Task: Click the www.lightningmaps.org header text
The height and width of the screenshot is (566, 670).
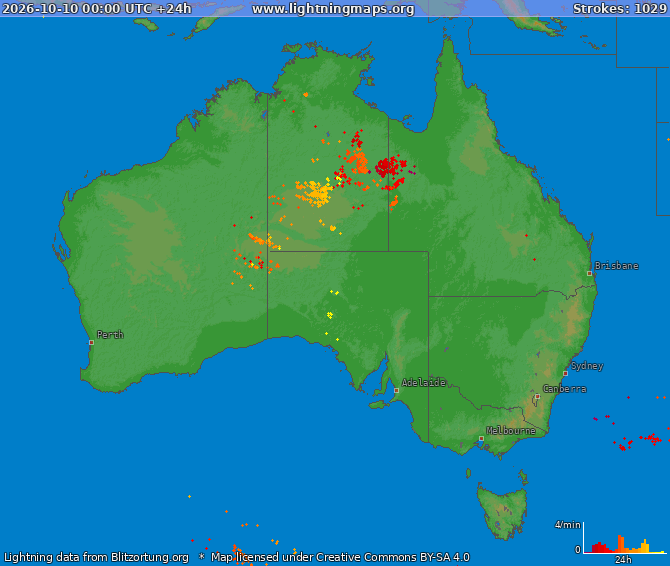Action: pos(333,9)
